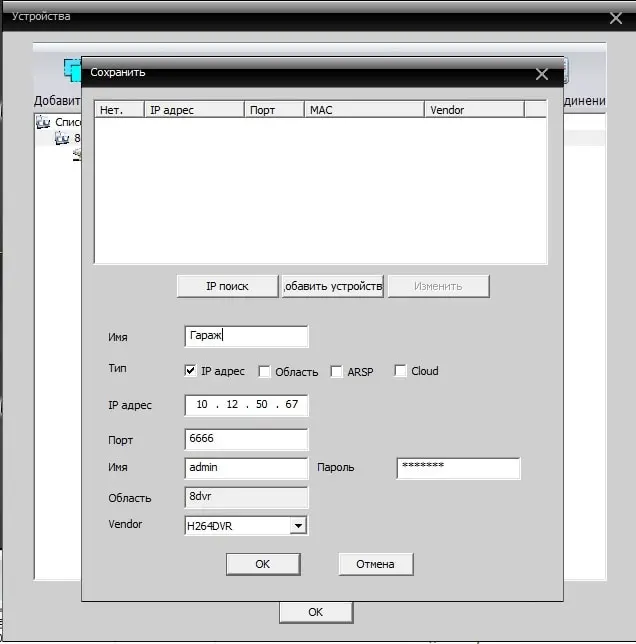
Task: Click the Порт column header
Action: point(274,110)
